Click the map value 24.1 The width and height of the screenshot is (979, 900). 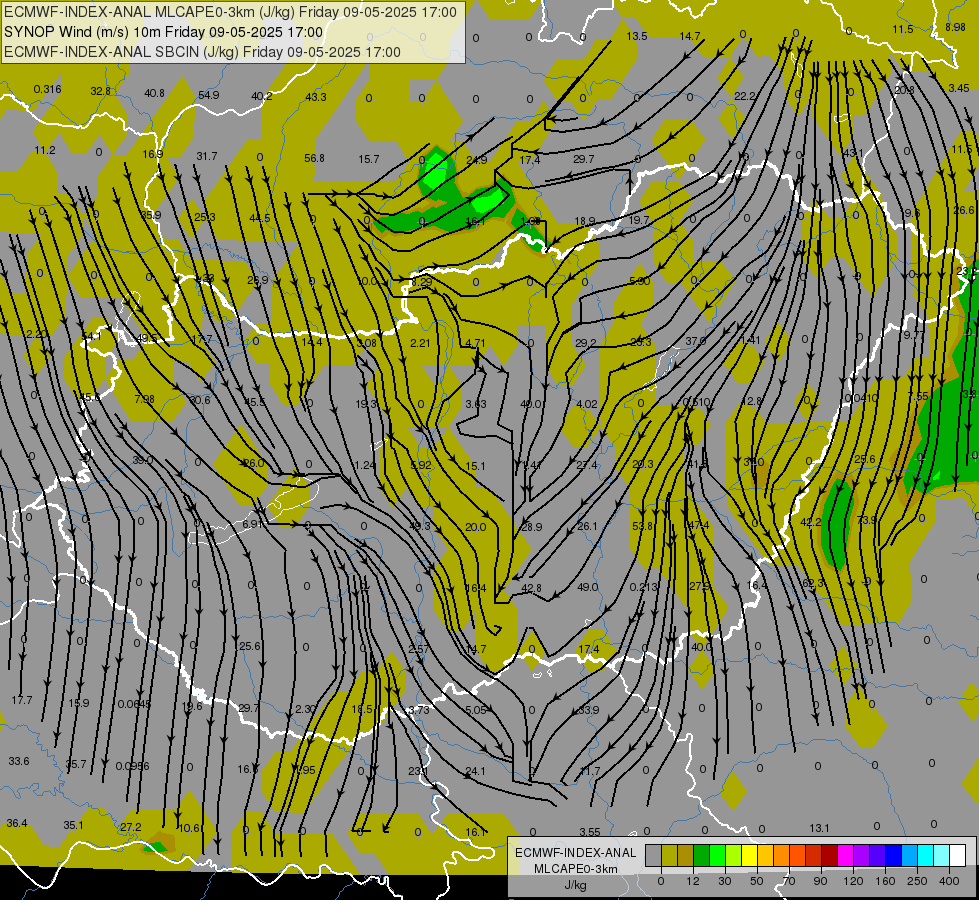point(475,771)
